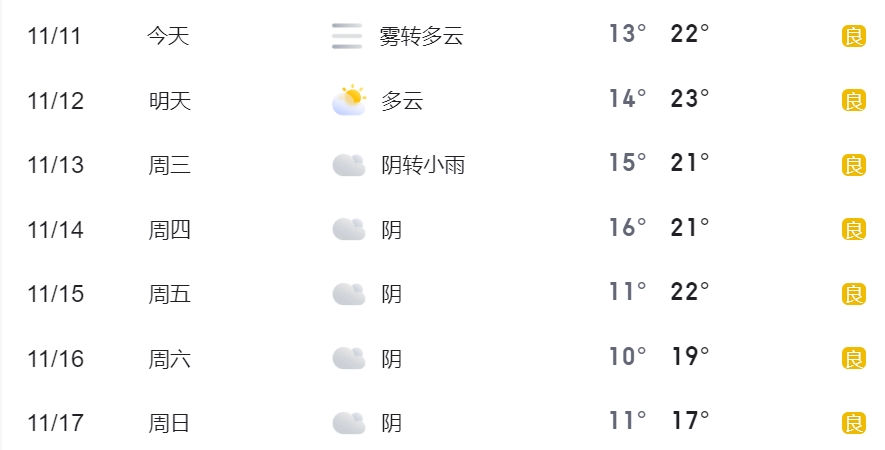Viewport: 885px width, 450px height.
Task: Select the 明天 forecast row label
Action: click(170, 101)
